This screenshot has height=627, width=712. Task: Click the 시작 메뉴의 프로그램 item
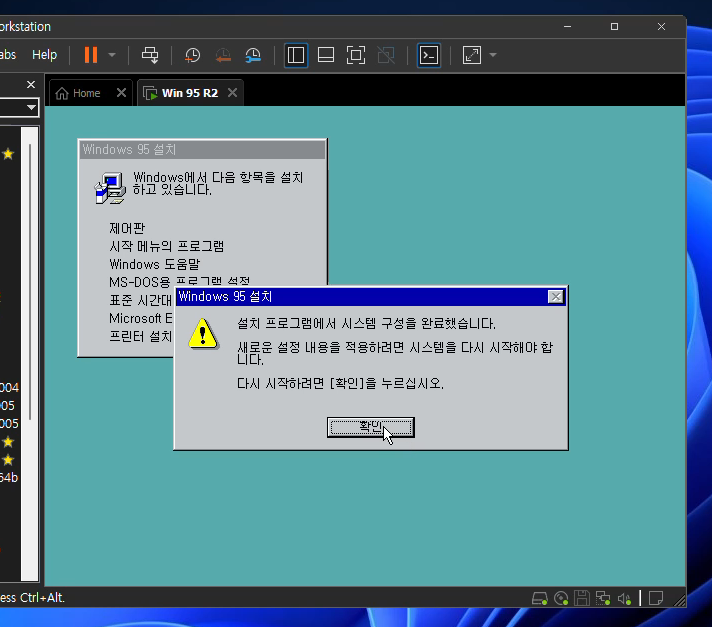click(x=166, y=246)
